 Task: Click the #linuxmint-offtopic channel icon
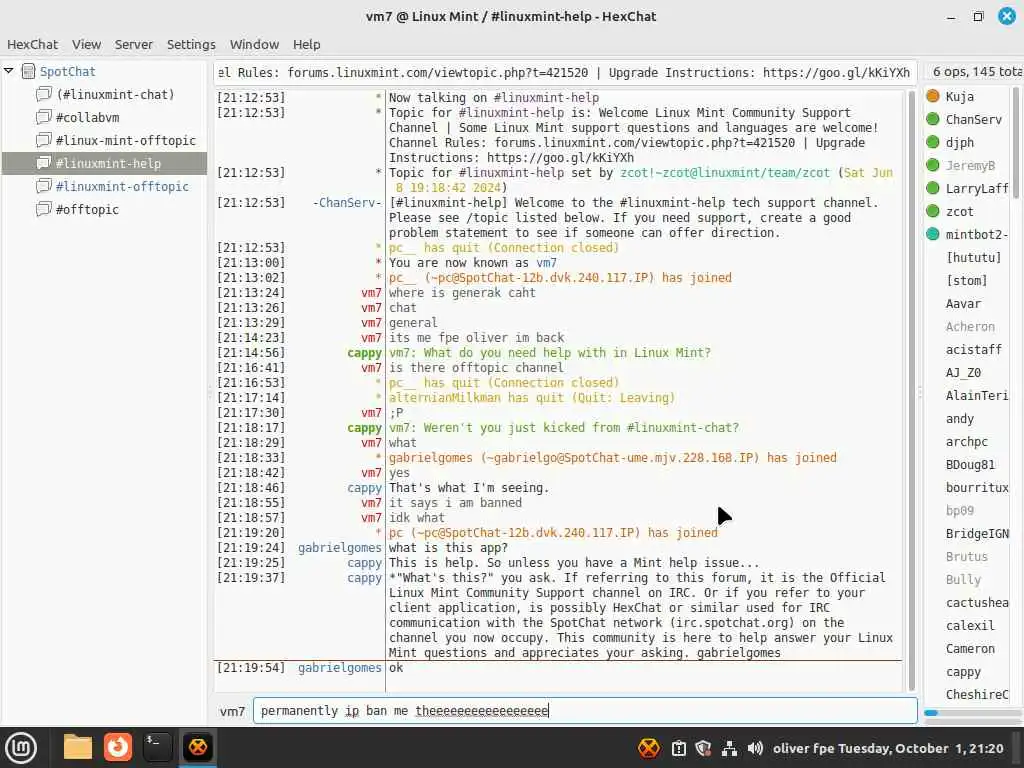(44, 185)
